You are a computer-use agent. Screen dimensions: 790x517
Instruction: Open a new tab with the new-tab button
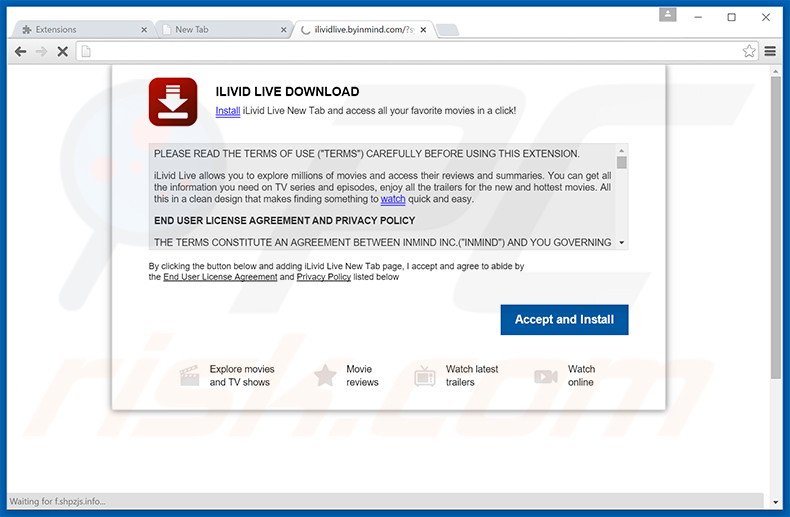(x=447, y=30)
